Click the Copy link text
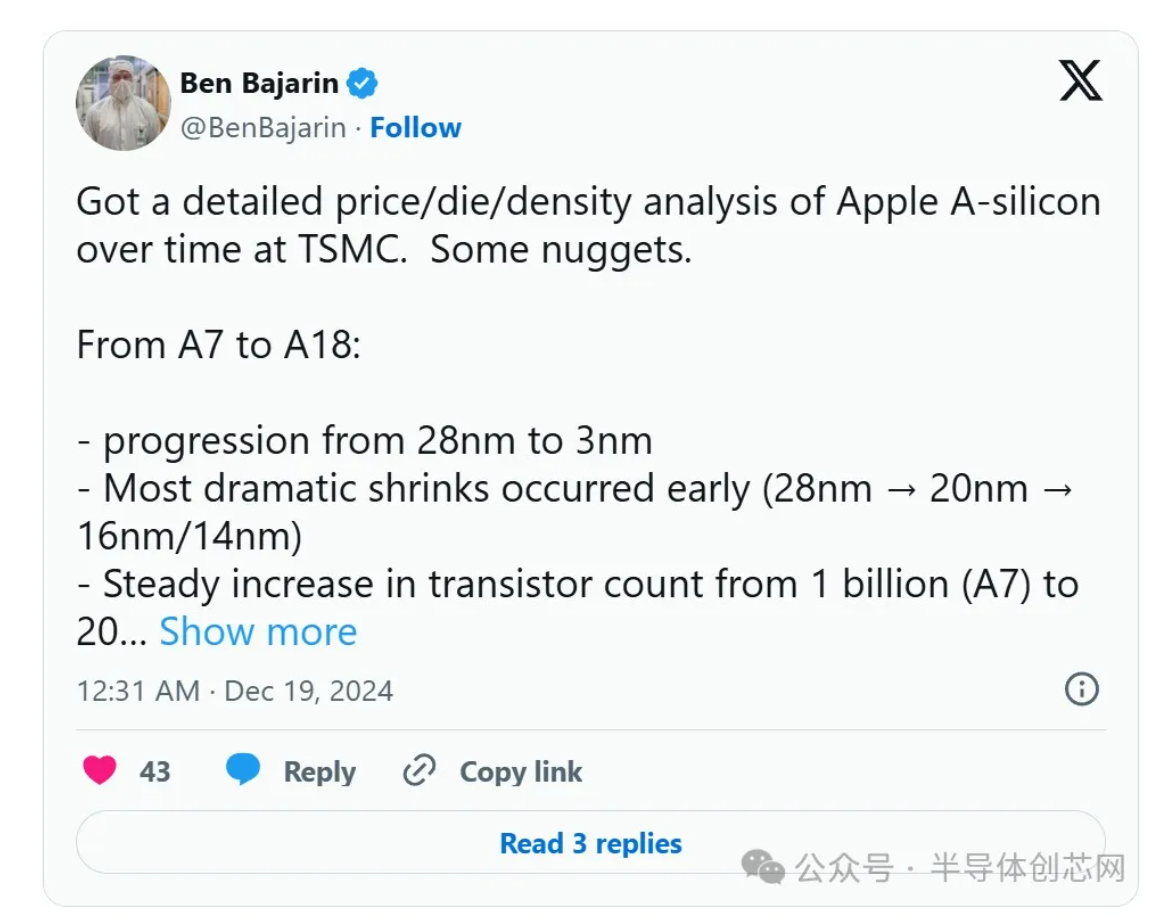The width and height of the screenshot is (1158, 922). coord(520,772)
